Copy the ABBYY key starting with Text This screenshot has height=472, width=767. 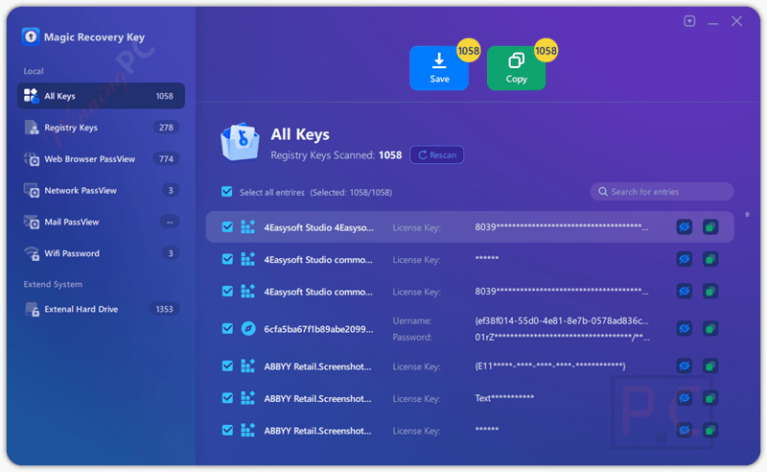coord(710,398)
